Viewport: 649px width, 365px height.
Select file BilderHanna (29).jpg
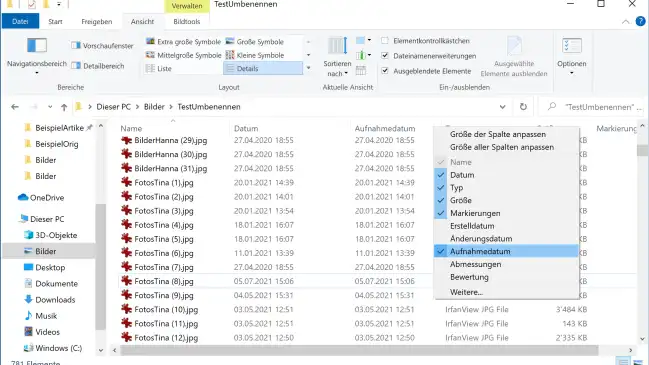(x=170, y=140)
